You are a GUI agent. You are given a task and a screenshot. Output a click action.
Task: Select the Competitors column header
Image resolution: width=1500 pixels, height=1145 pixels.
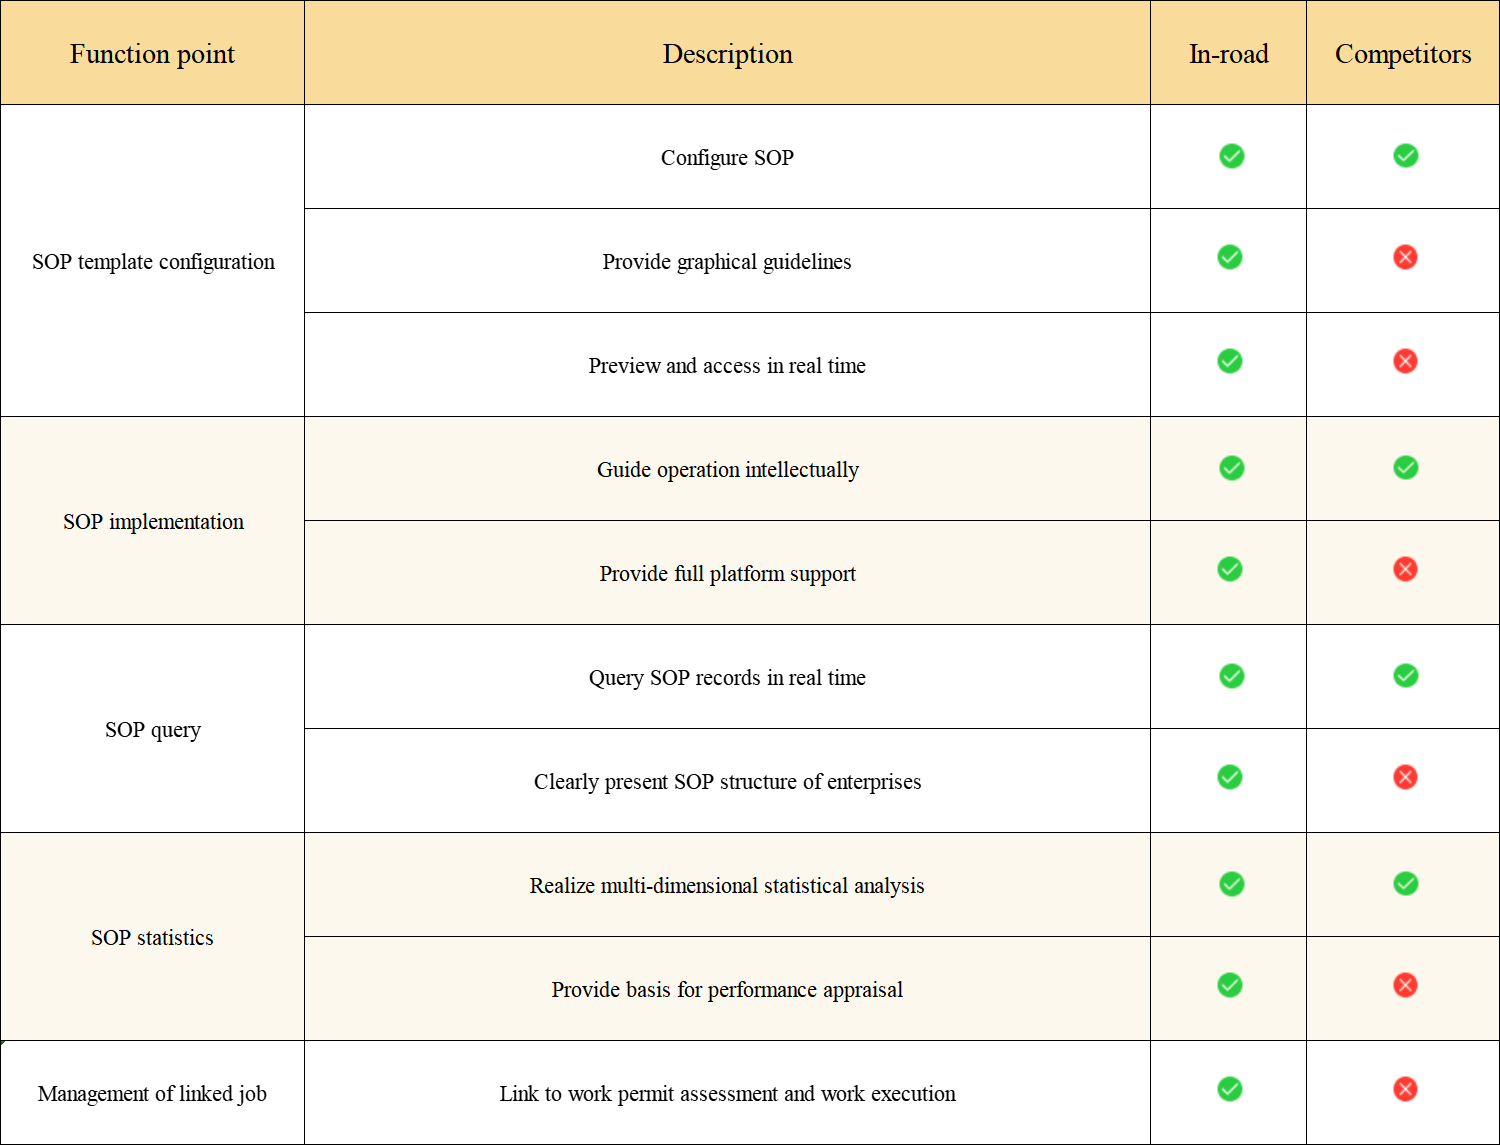tap(1402, 54)
